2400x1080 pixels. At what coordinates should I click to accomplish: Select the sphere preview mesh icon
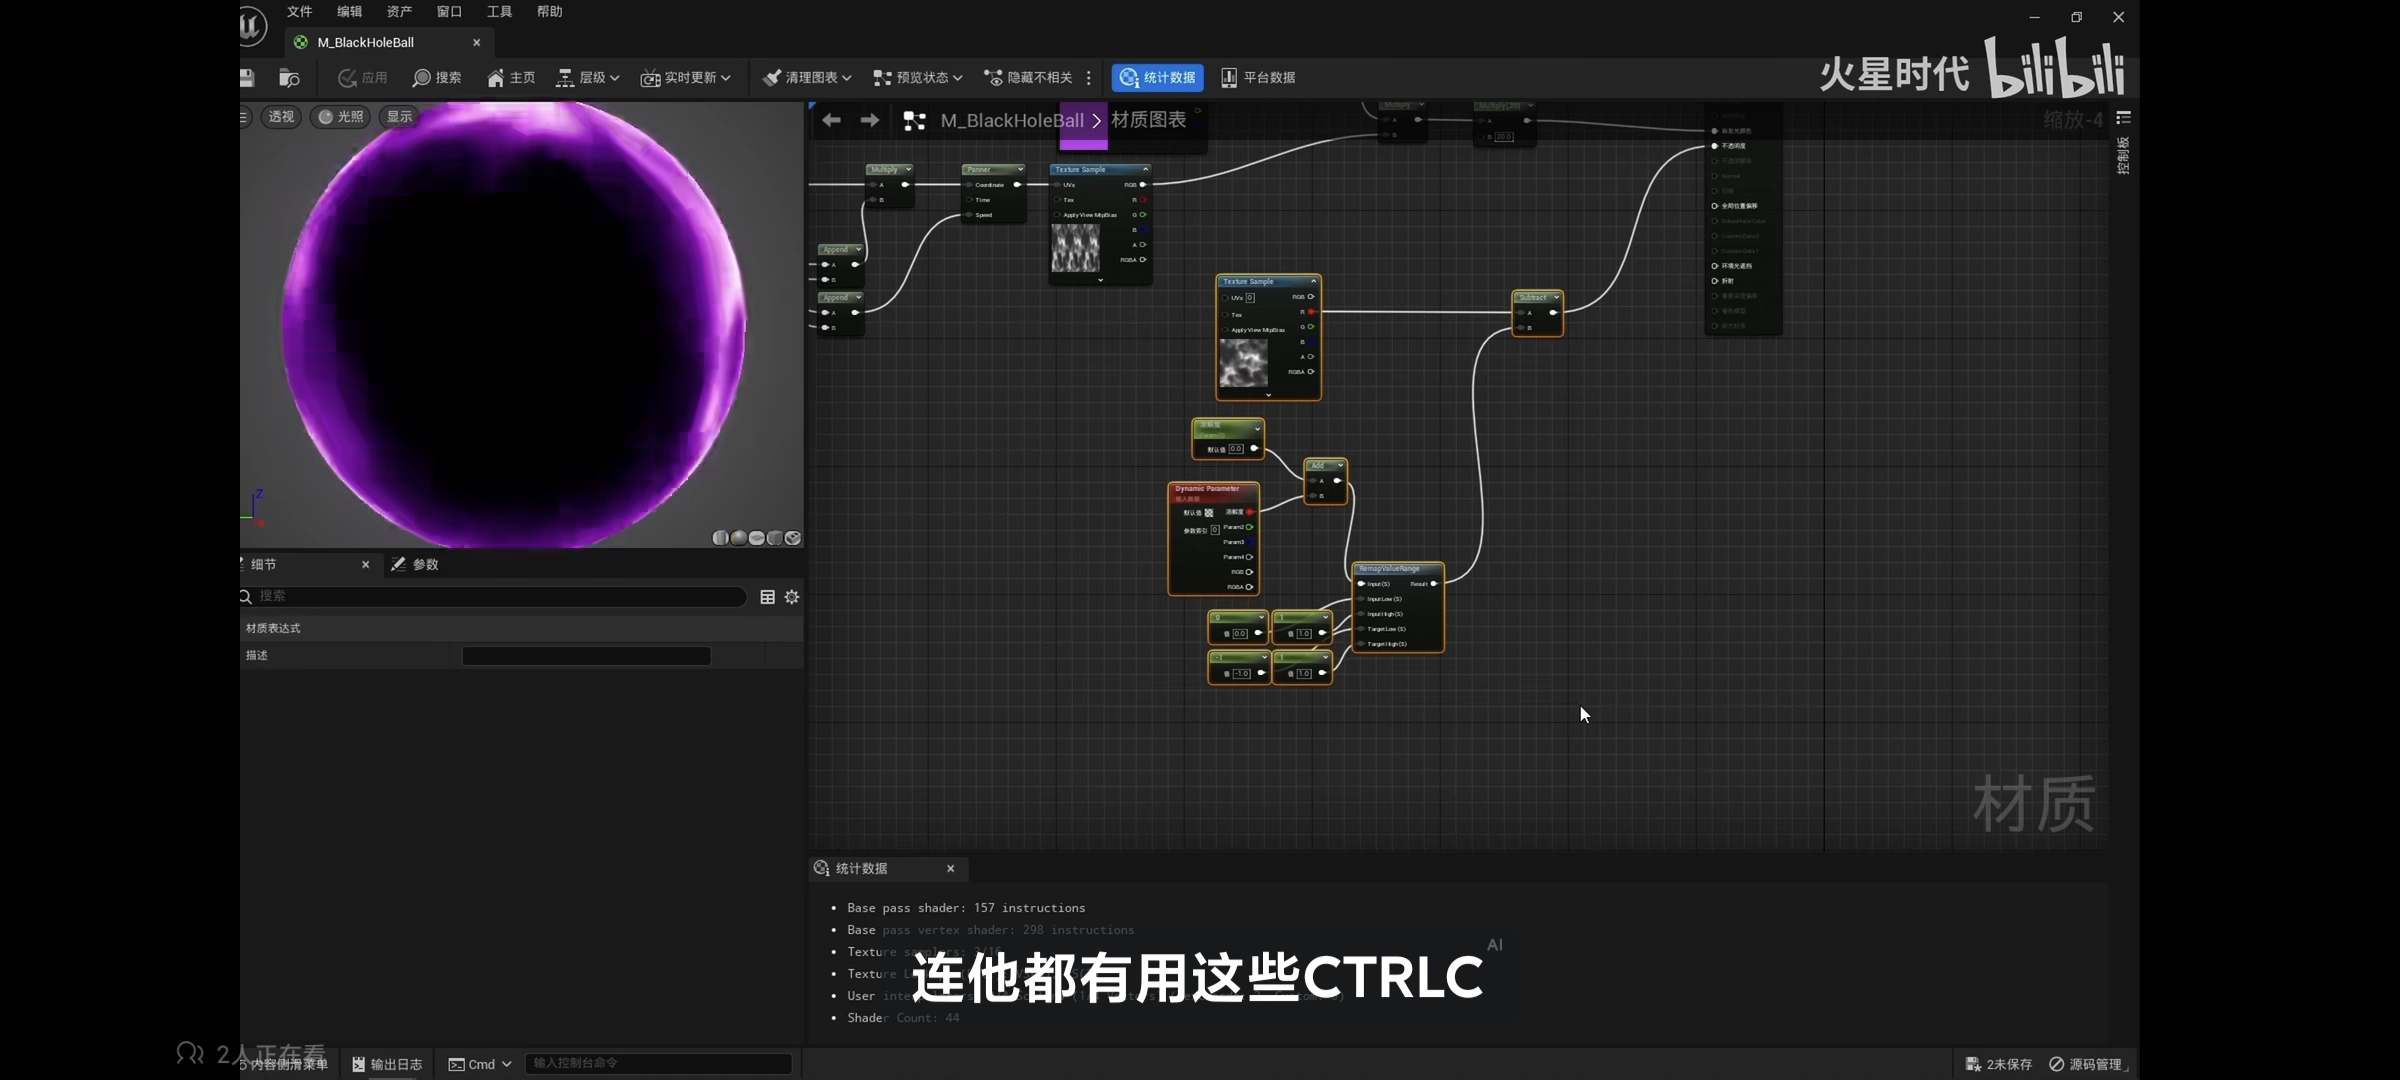coord(738,538)
